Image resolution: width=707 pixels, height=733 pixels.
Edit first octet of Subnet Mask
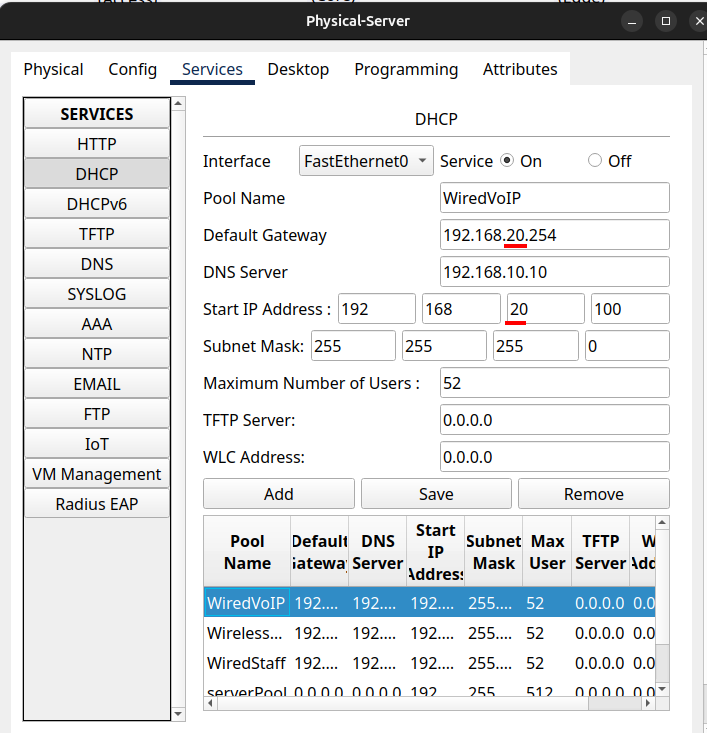pos(354,345)
